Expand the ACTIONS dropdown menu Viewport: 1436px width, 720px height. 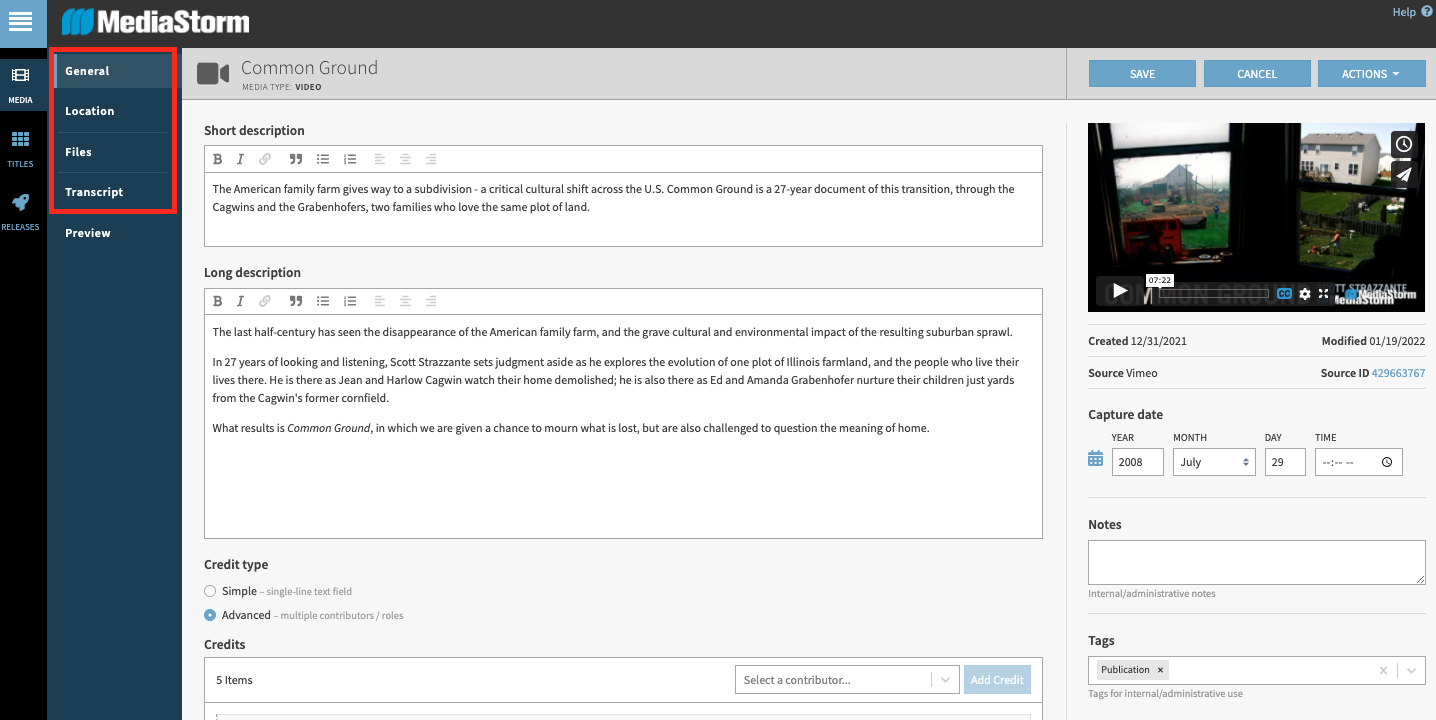click(1371, 73)
